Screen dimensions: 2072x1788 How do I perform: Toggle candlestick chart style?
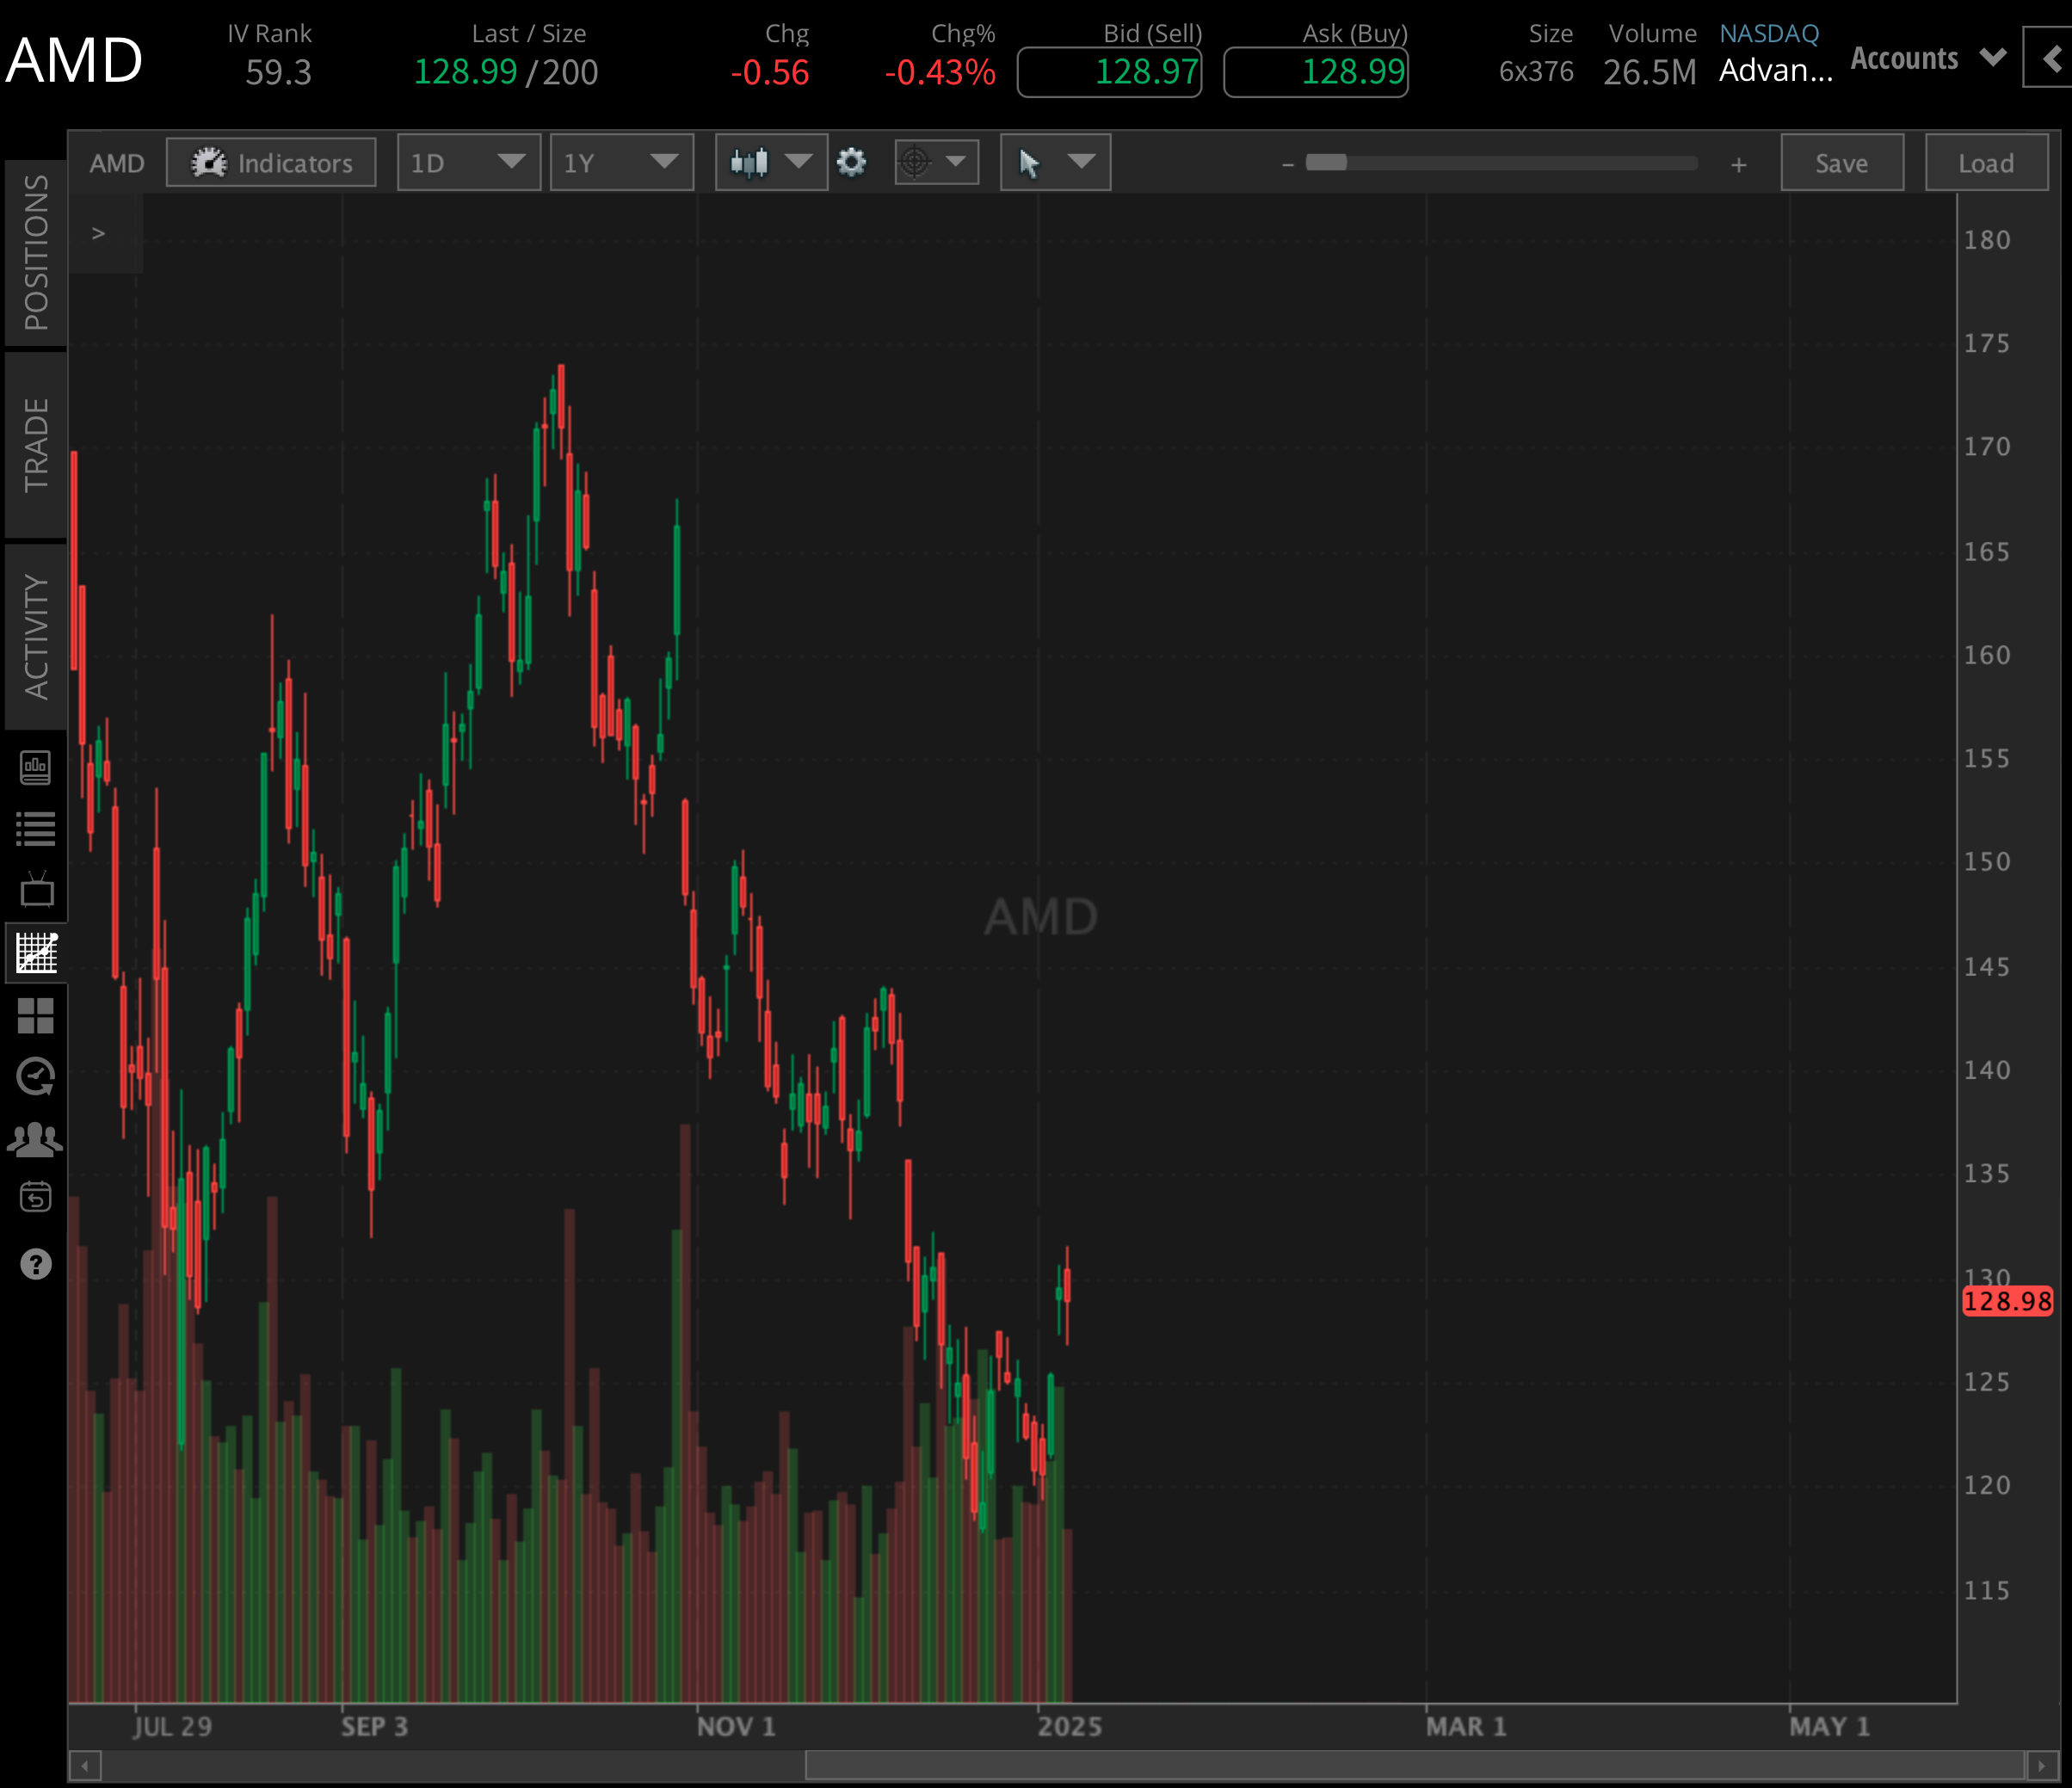770,162
